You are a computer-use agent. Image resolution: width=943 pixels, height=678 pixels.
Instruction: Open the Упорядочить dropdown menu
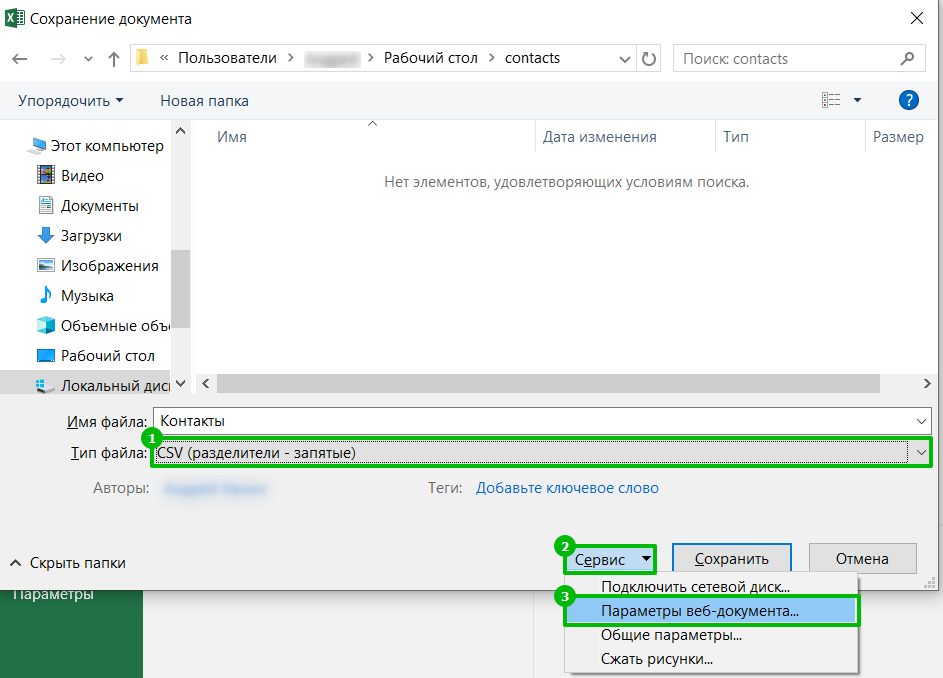point(70,101)
